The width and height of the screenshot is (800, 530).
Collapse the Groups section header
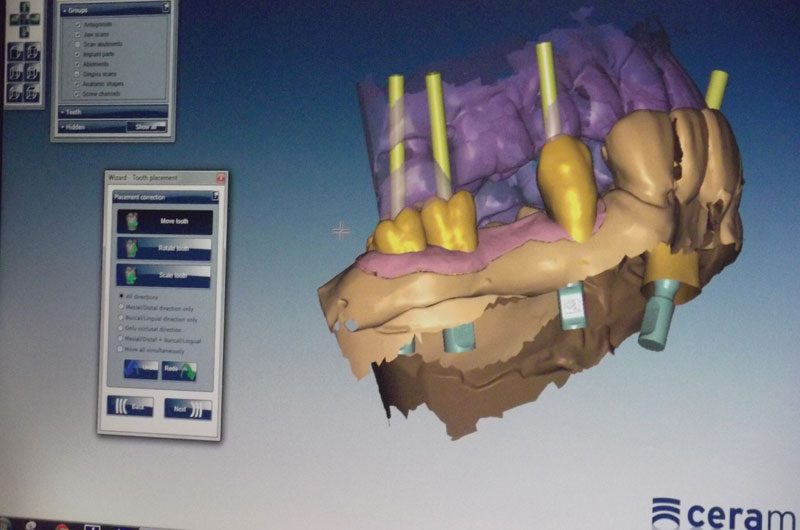click(x=115, y=10)
